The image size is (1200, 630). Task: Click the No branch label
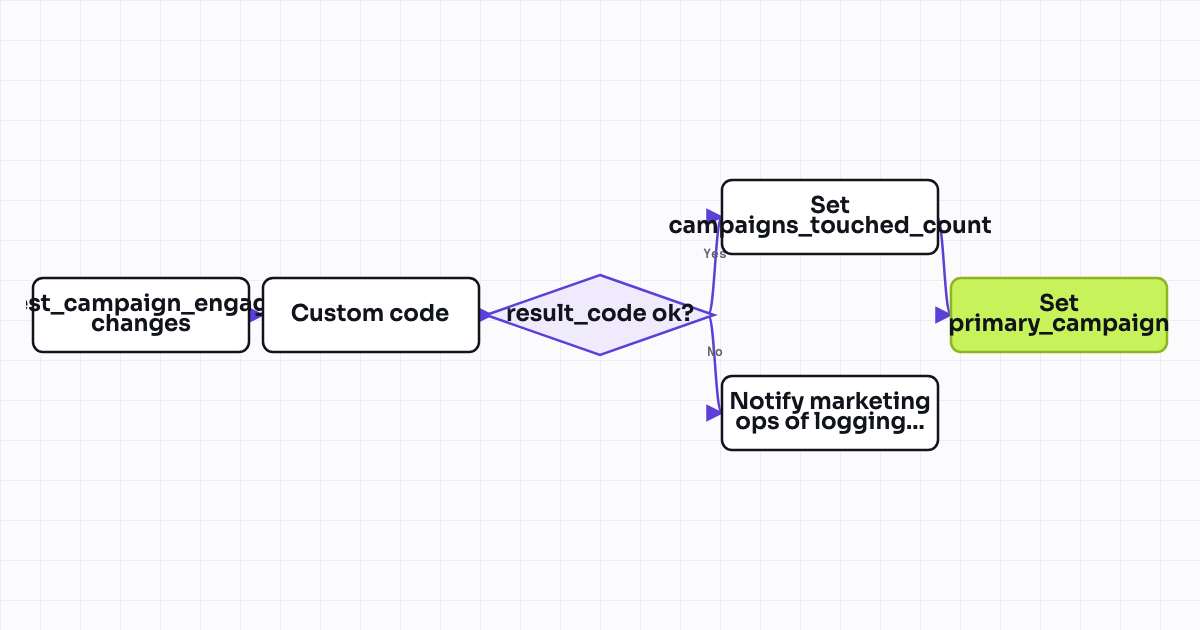(x=715, y=352)
